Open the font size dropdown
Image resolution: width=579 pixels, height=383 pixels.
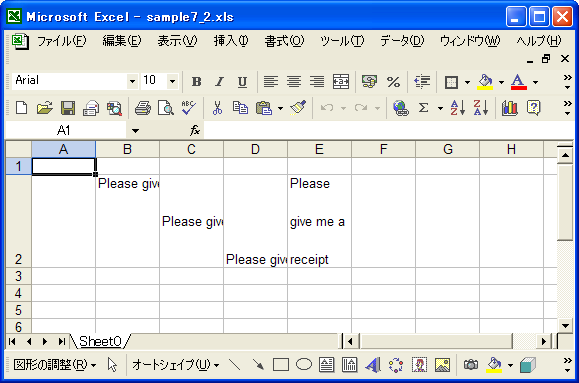click(172, 81)
